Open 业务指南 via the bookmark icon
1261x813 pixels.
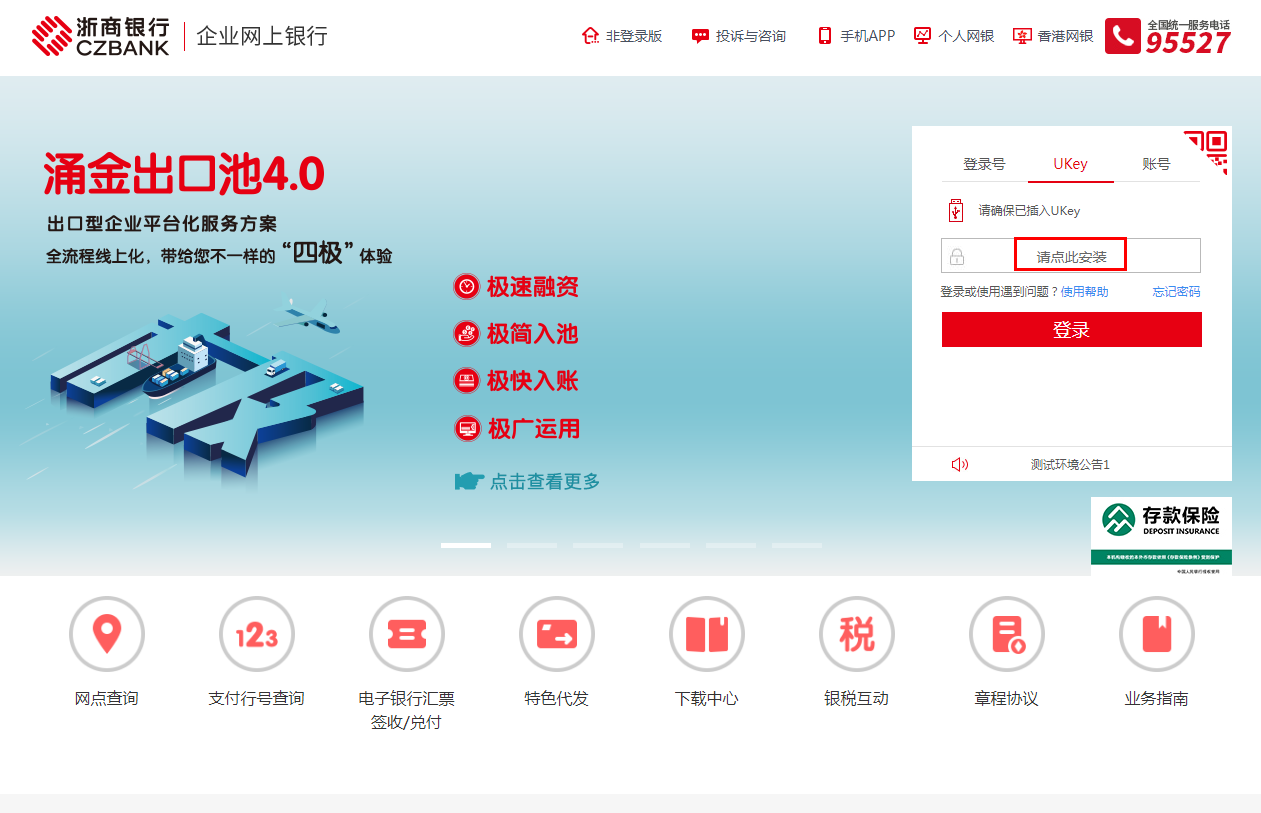1157,634
